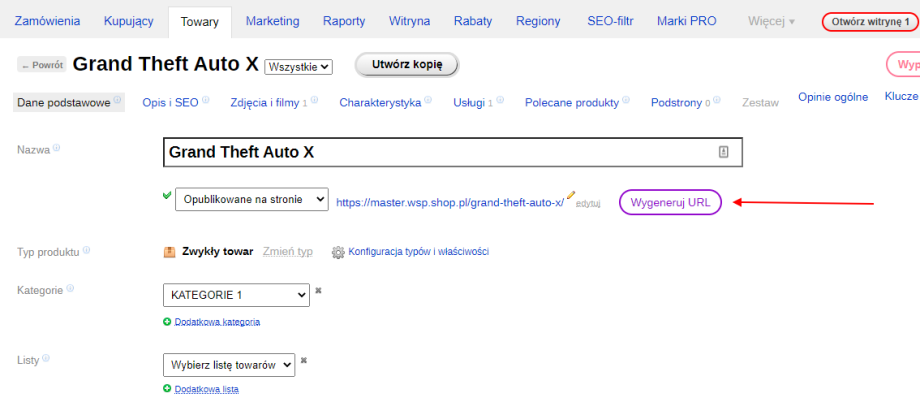
Task: Switch to Podstrony tab
Action: 677,103
